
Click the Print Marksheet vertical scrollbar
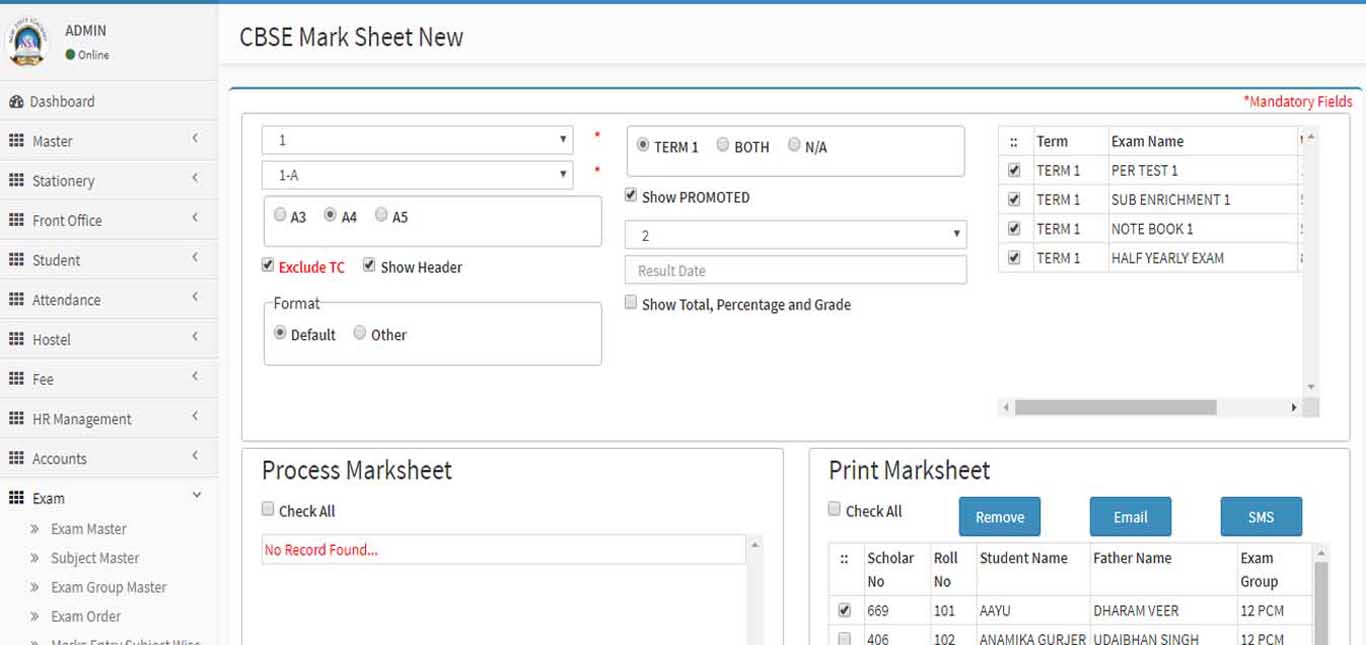1321,603
